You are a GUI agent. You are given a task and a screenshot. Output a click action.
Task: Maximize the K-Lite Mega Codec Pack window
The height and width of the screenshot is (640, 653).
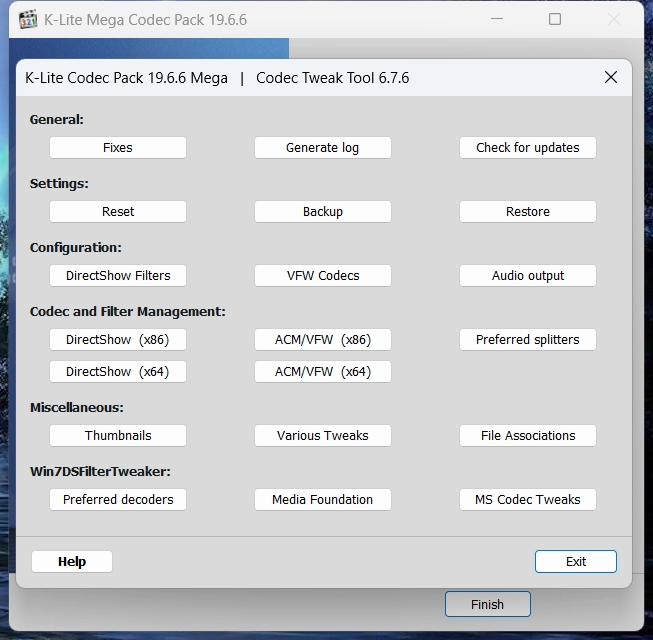[x=555, y=19]
